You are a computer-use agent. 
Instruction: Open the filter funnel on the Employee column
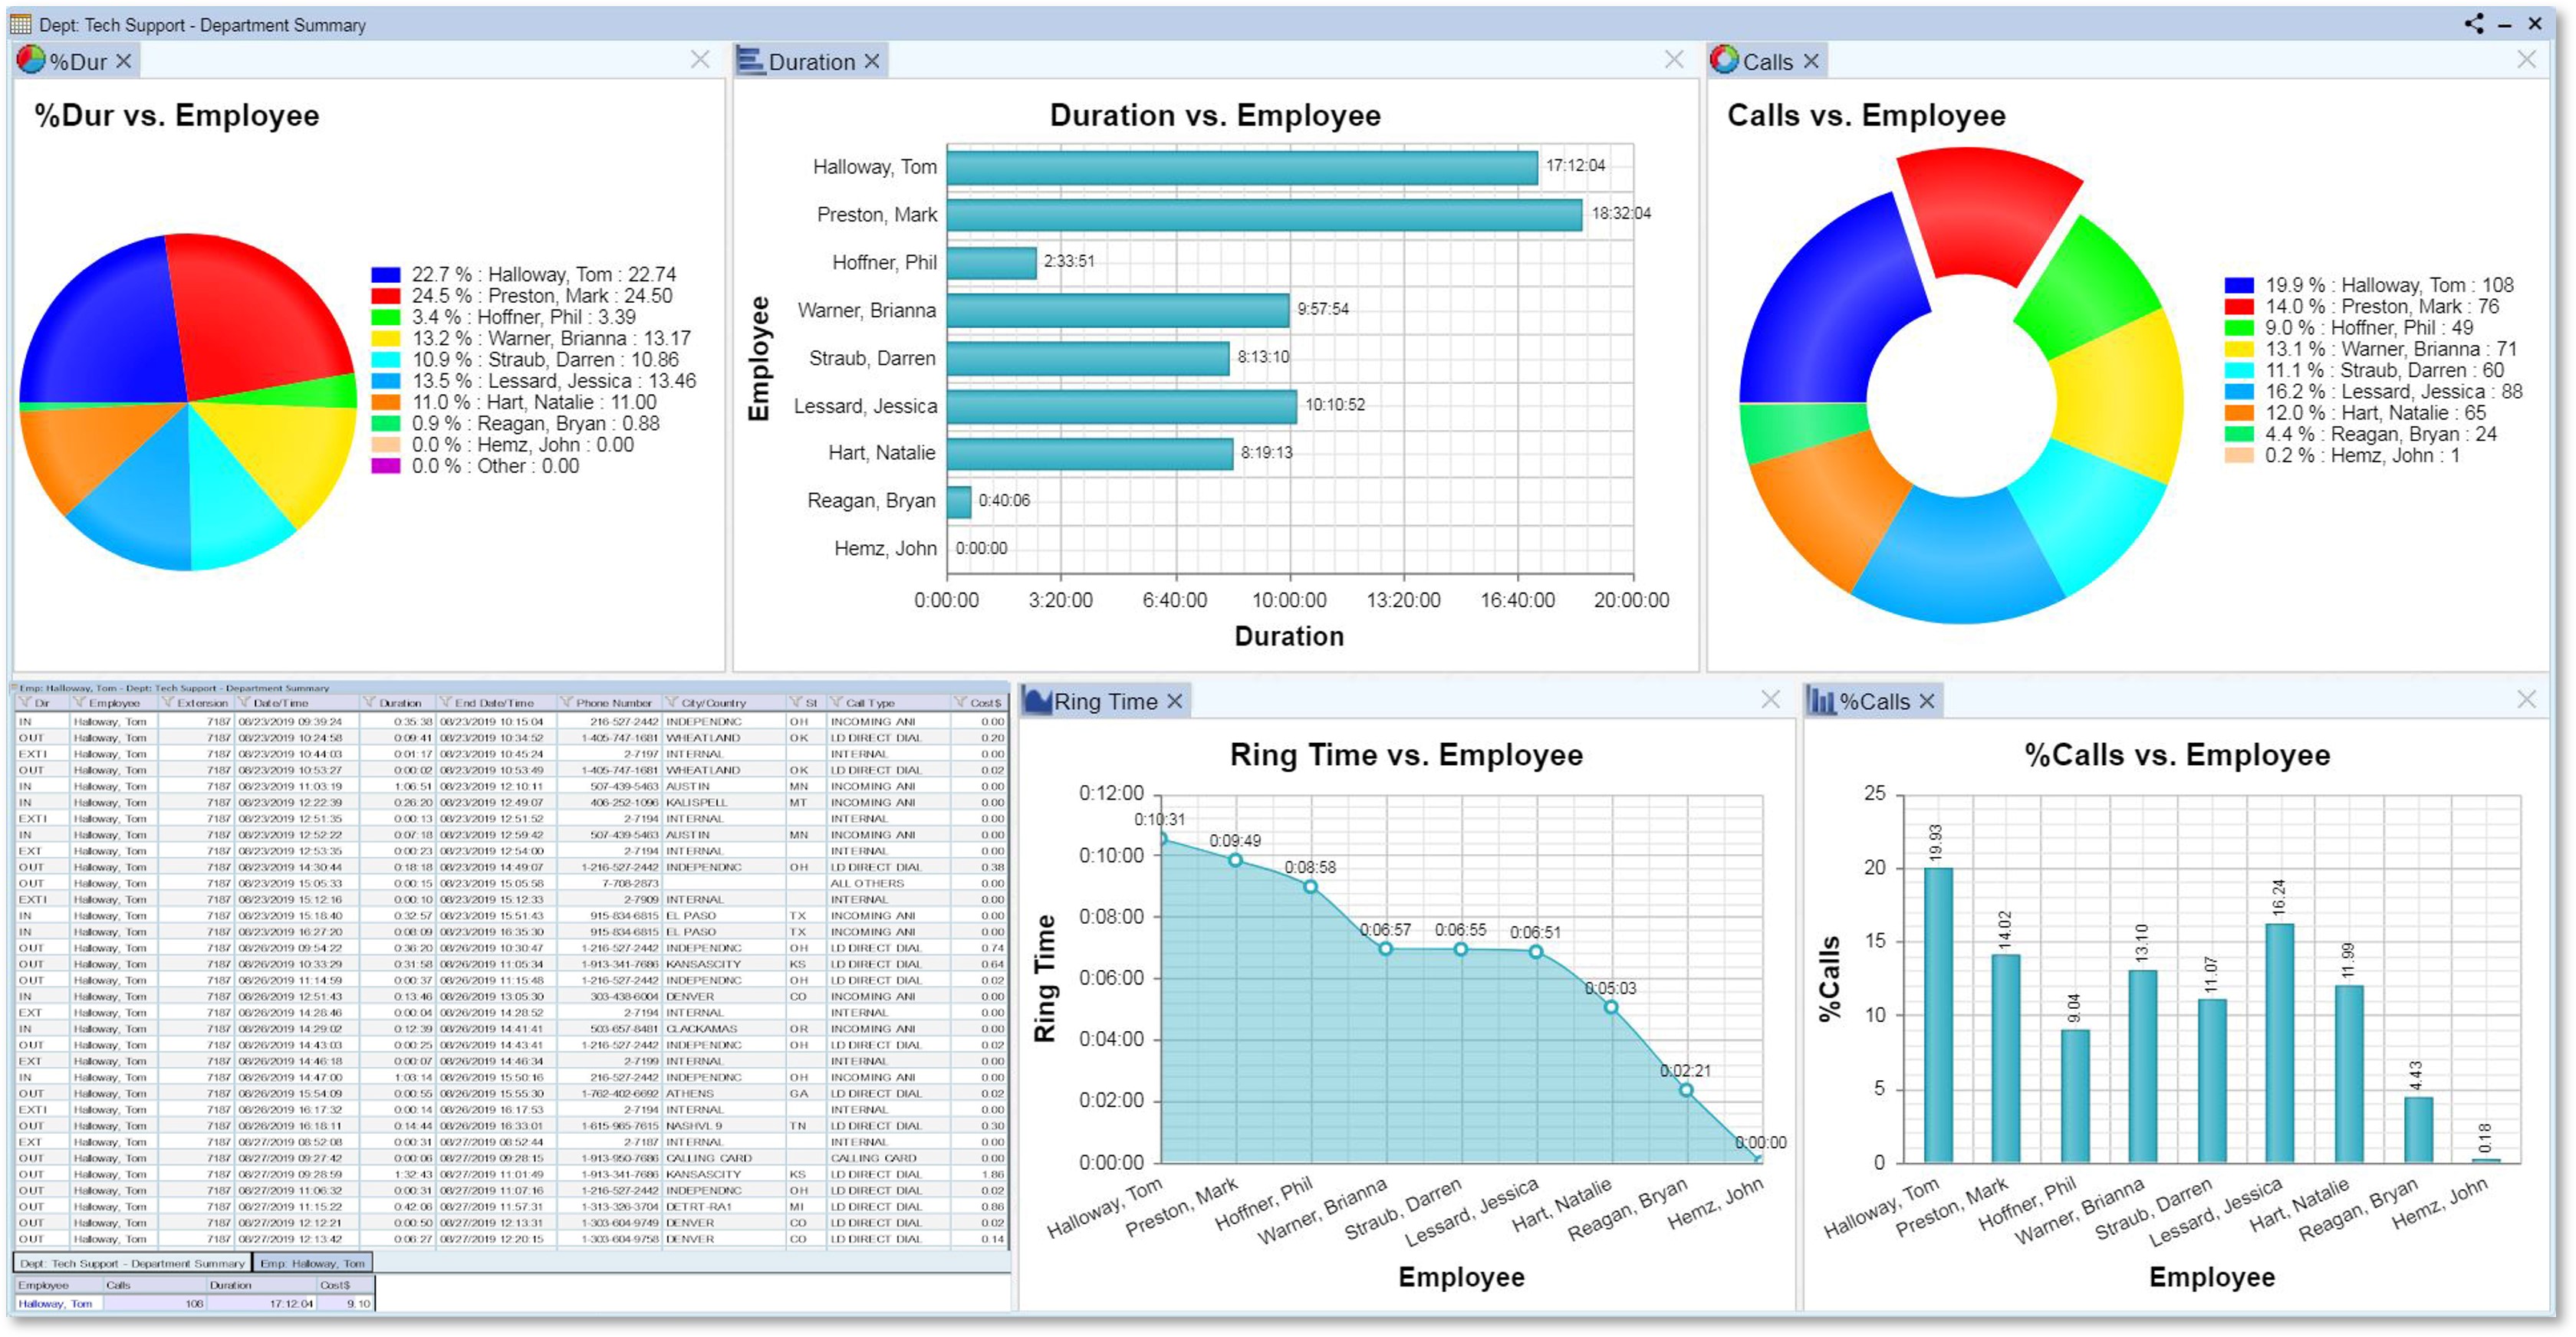pyautogui.click(x=80, y=703)
